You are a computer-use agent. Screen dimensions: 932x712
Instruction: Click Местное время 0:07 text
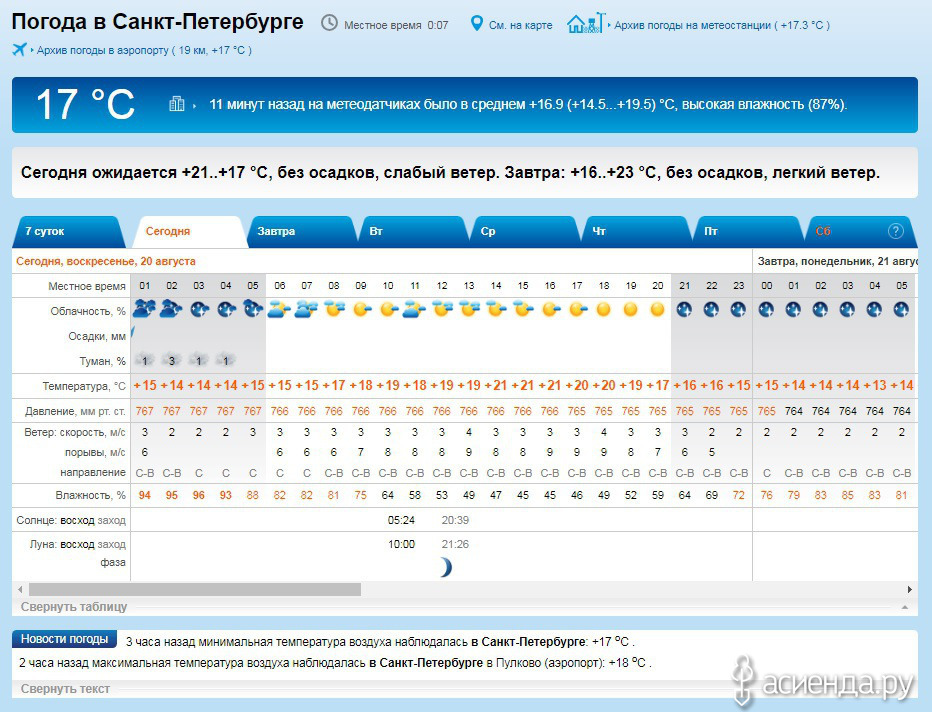click(x=396, y=26)
